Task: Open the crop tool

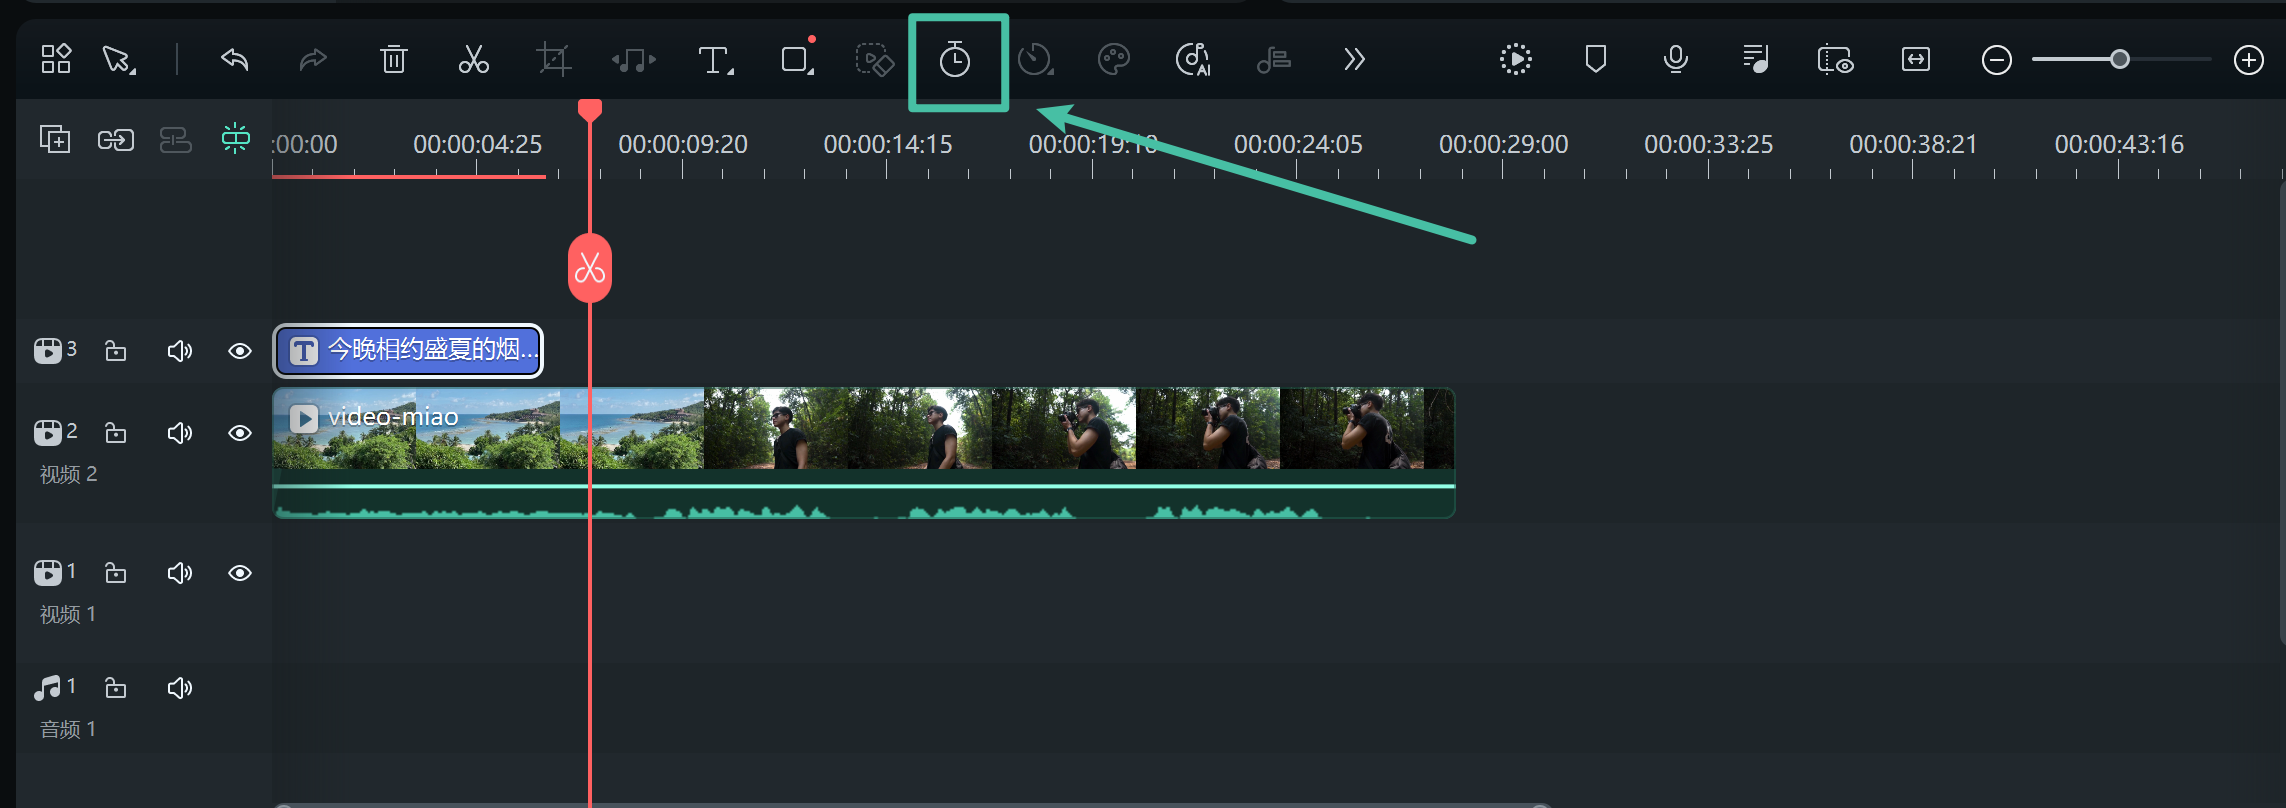Action: point(553,60)
